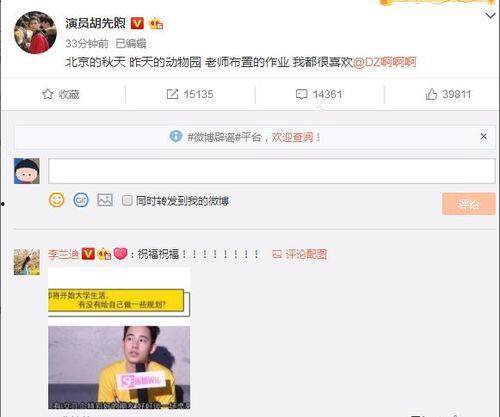Click the 收藏 star icon
Screen dimensions: 500x417
pos(47,94)
